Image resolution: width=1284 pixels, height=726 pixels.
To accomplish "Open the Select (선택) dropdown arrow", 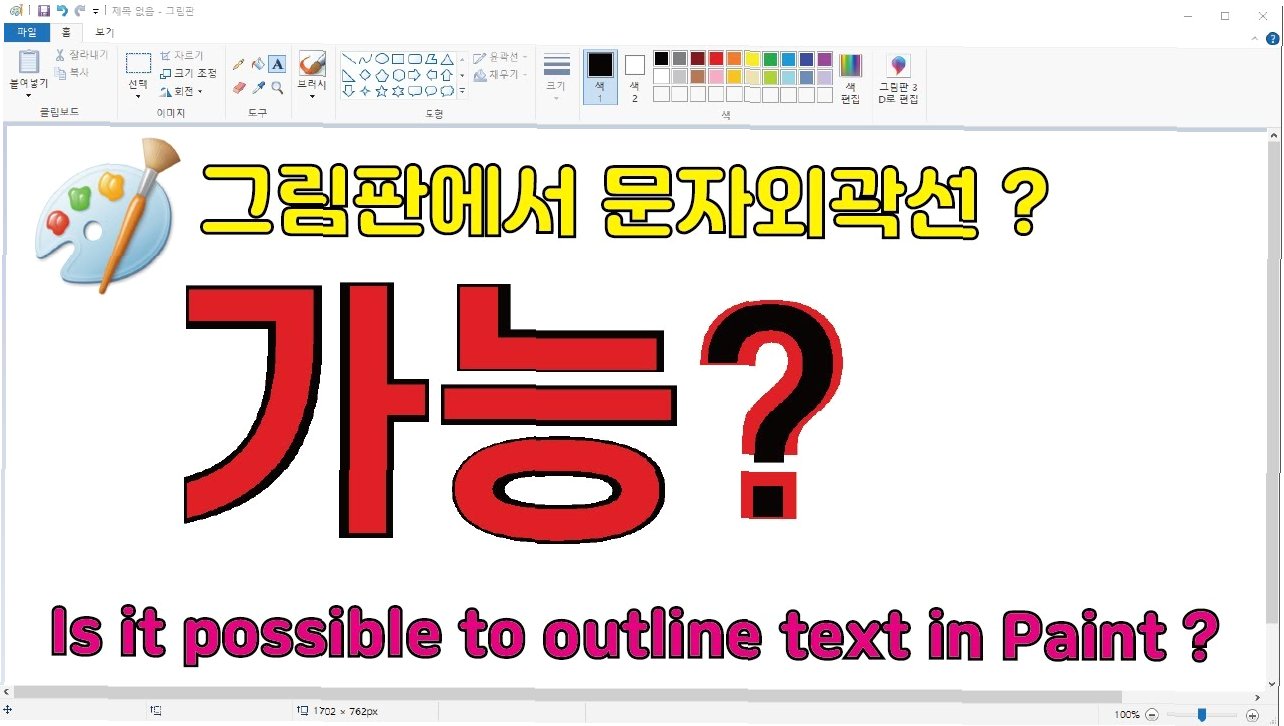I will [x=139, y=96].
